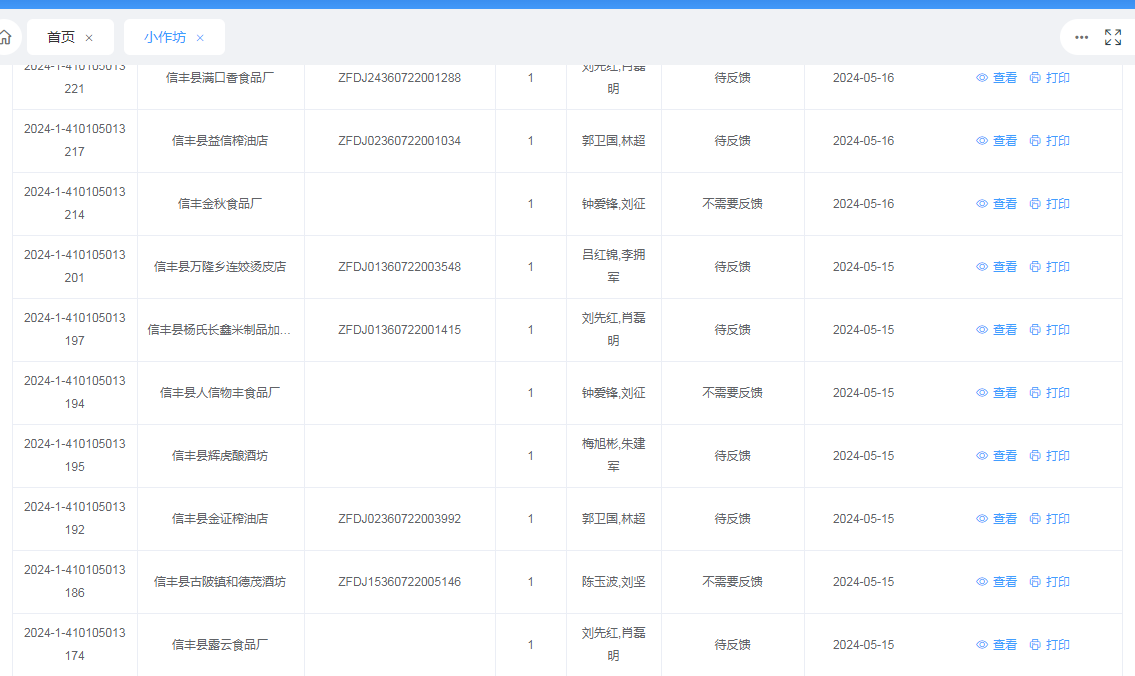Click the home icon in tab bar

6,37
